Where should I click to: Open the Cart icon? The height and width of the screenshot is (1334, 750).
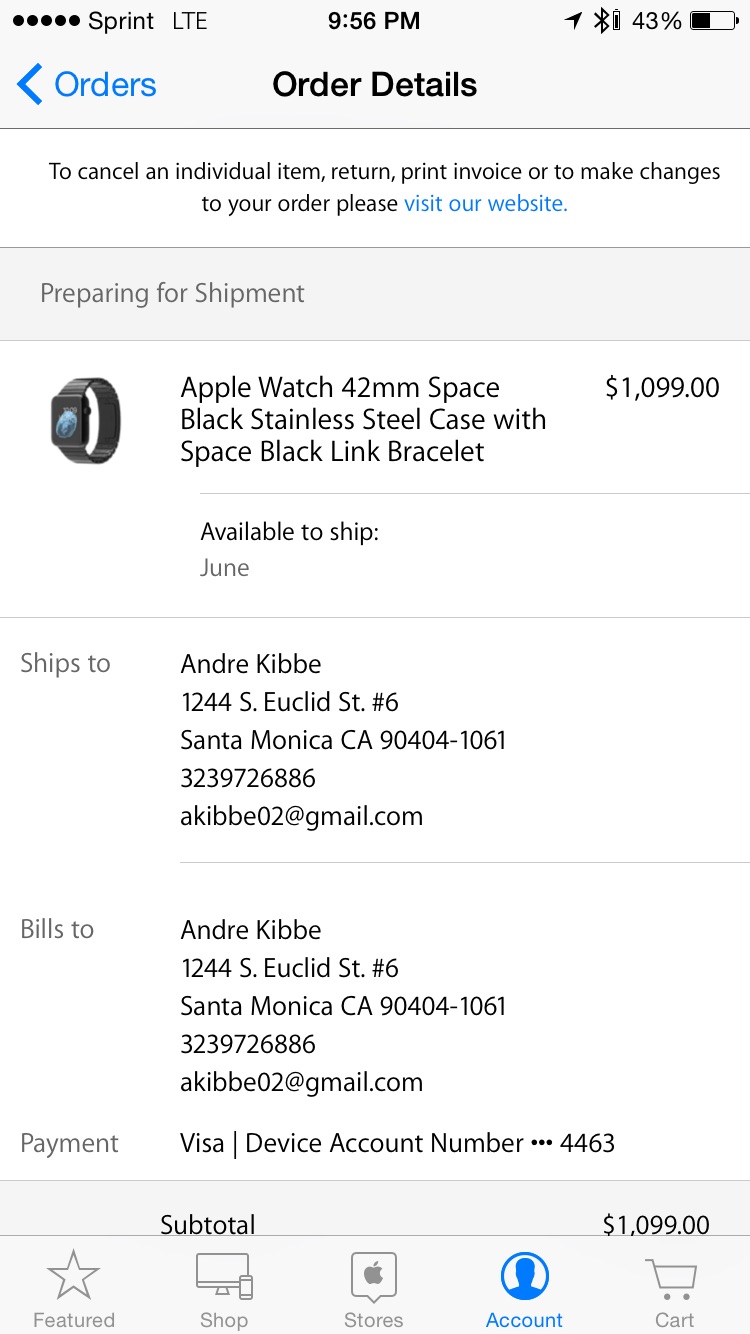[673, 1276]
